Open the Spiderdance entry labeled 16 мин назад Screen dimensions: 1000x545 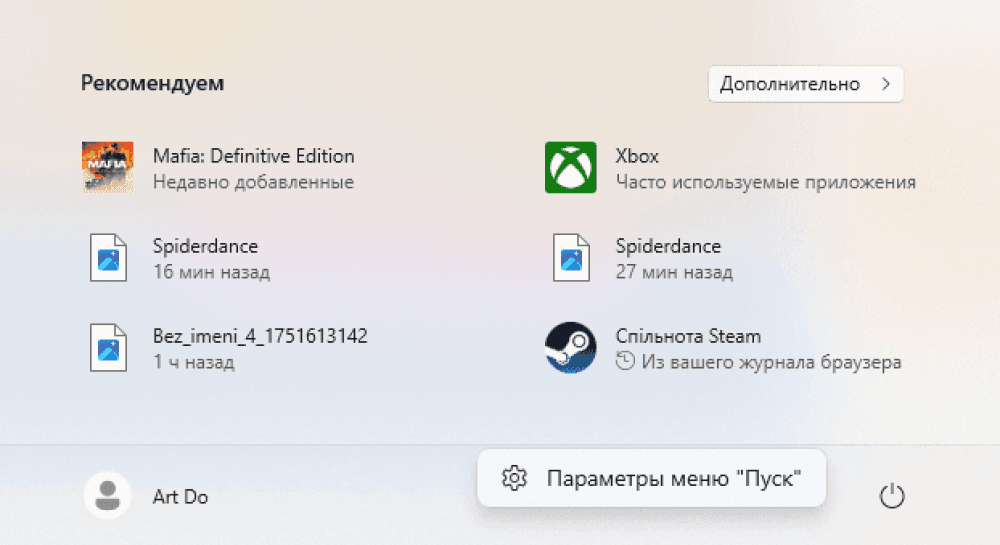click(205, 246)
